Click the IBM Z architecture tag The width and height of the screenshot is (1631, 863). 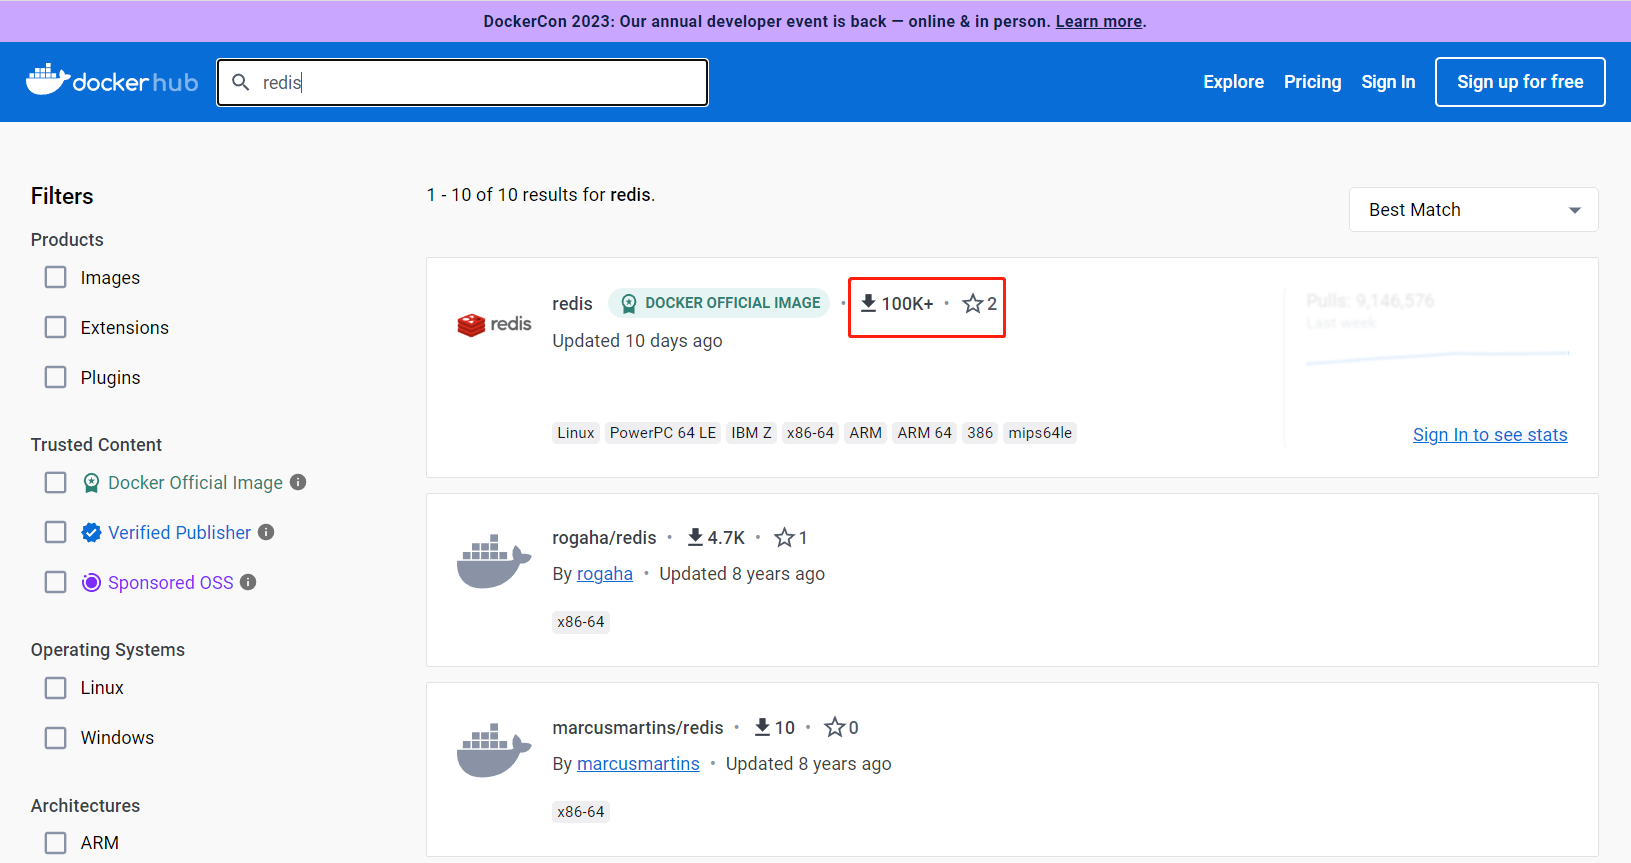(x=751, y=433)
